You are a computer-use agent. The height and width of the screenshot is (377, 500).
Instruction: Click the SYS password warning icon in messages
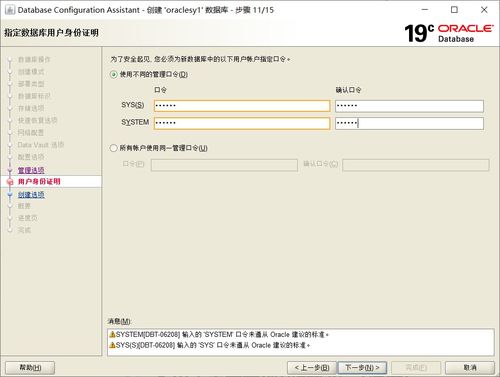pyautogui.click(x=112, y=345)
